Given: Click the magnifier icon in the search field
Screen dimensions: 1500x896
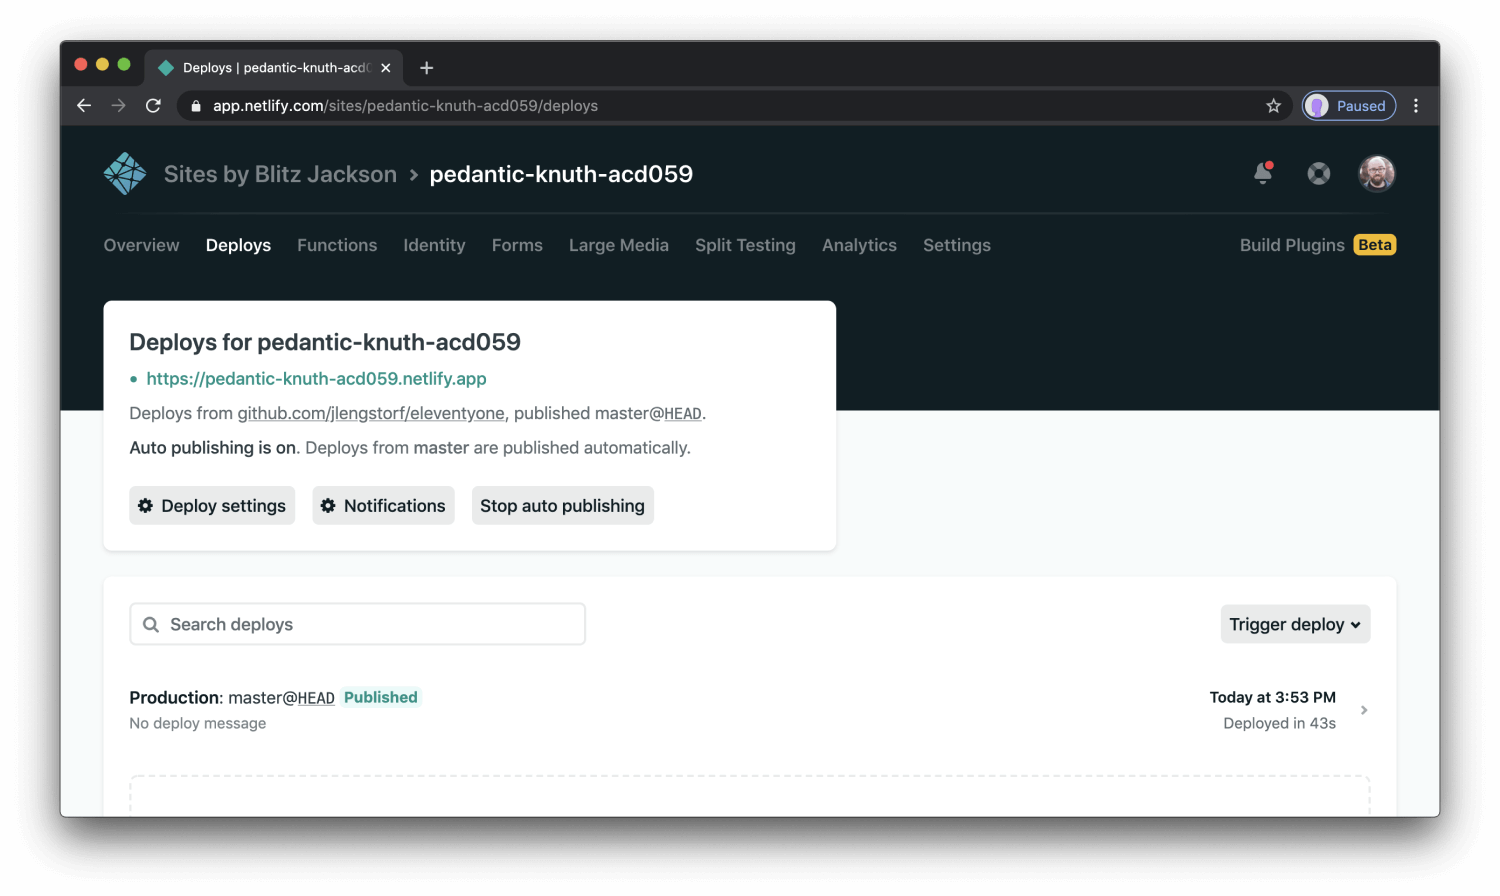Looking at the screenshot, I should coord(151,624).
